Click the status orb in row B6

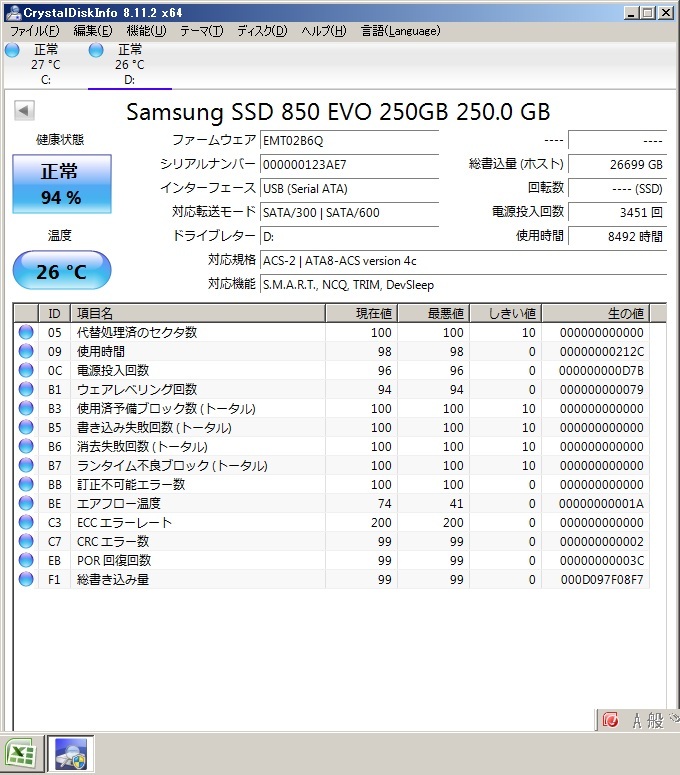tap(26, 446)
